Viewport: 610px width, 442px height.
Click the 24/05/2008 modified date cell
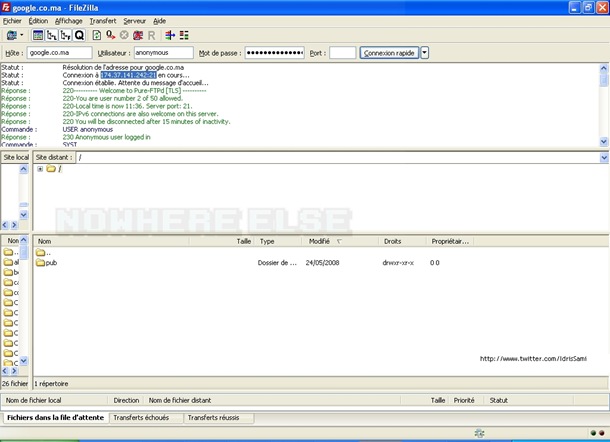(322, 263)
